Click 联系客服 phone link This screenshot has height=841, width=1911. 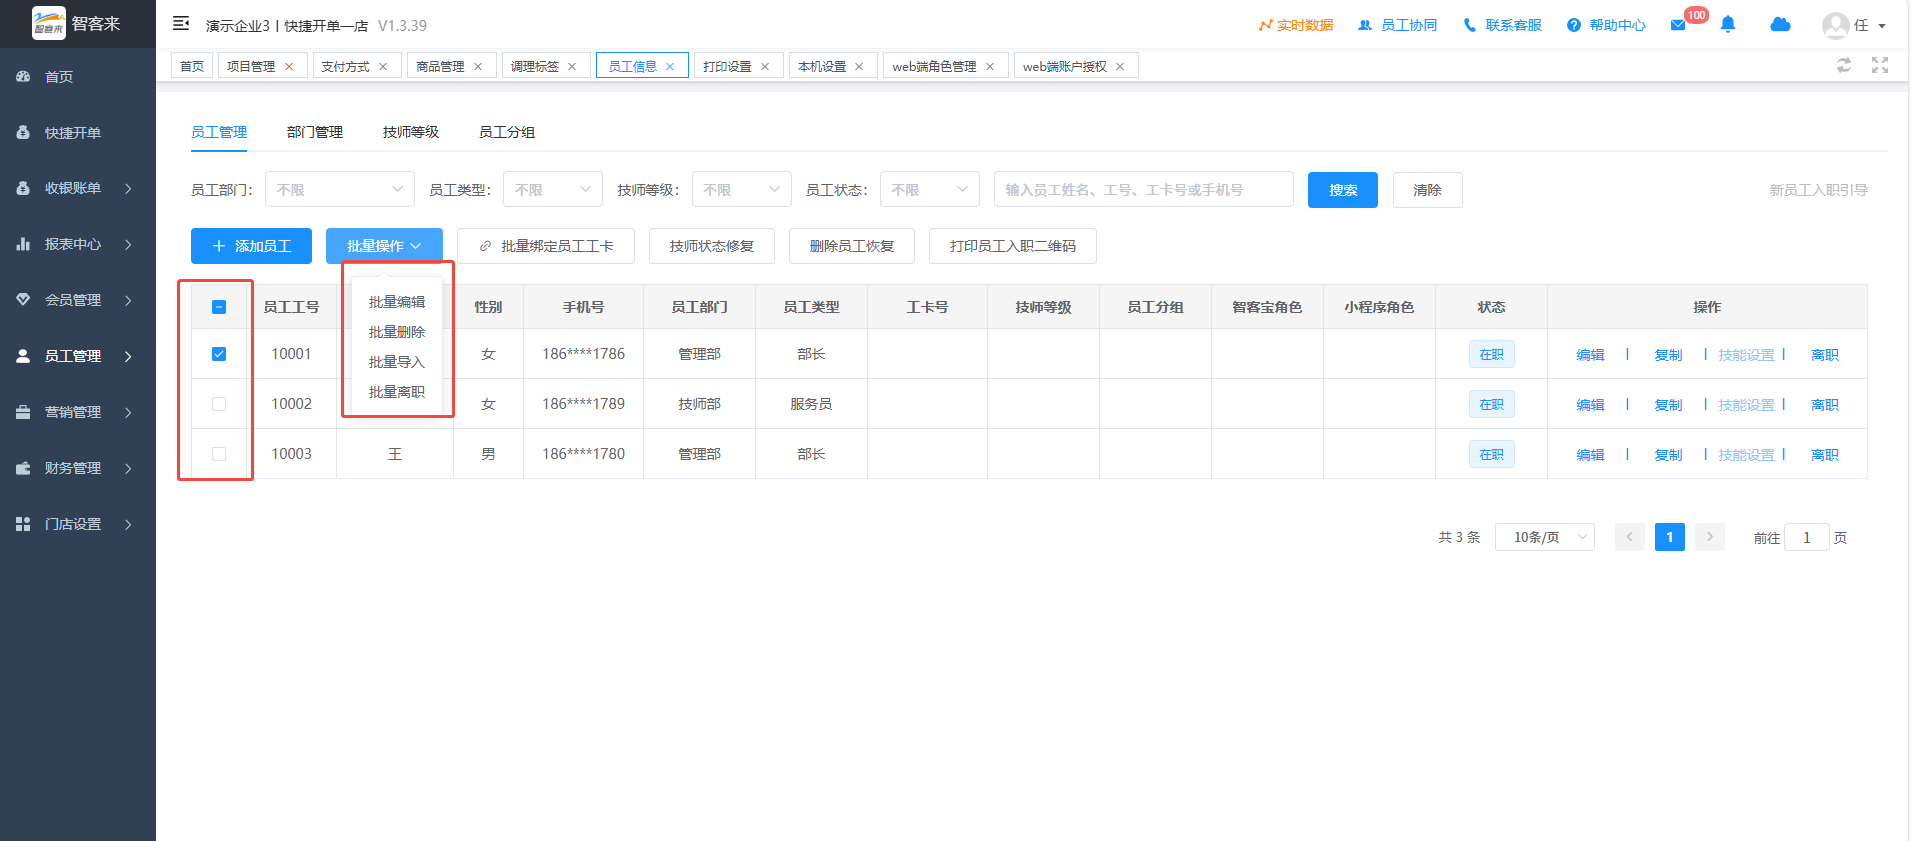click(x=1502, y=25)
